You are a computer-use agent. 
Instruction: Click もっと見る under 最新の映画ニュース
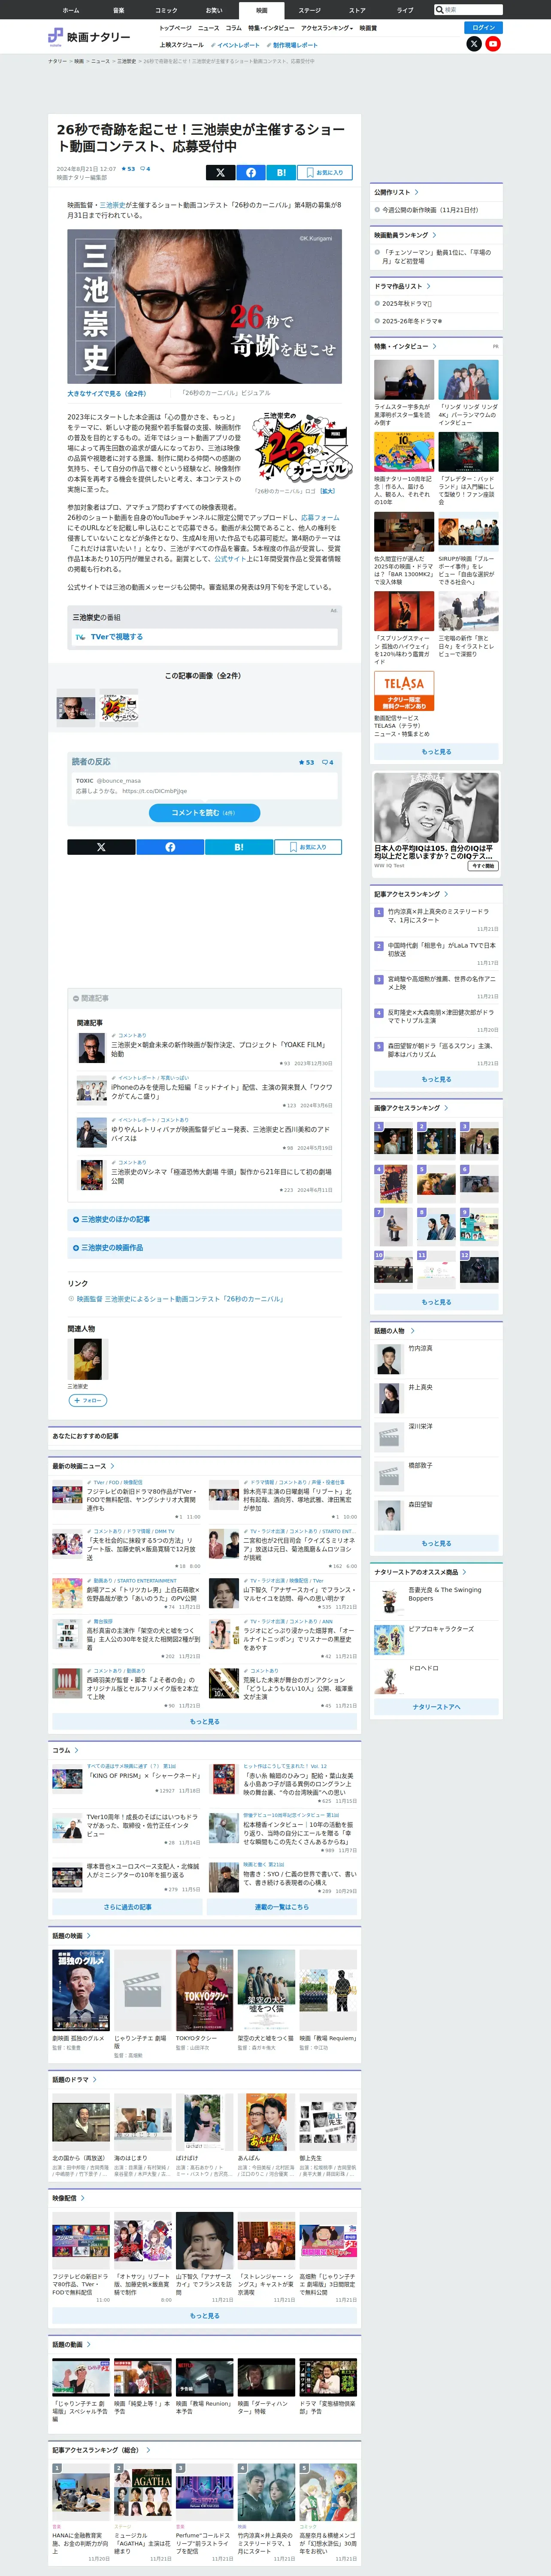[x=204, y=1721]
